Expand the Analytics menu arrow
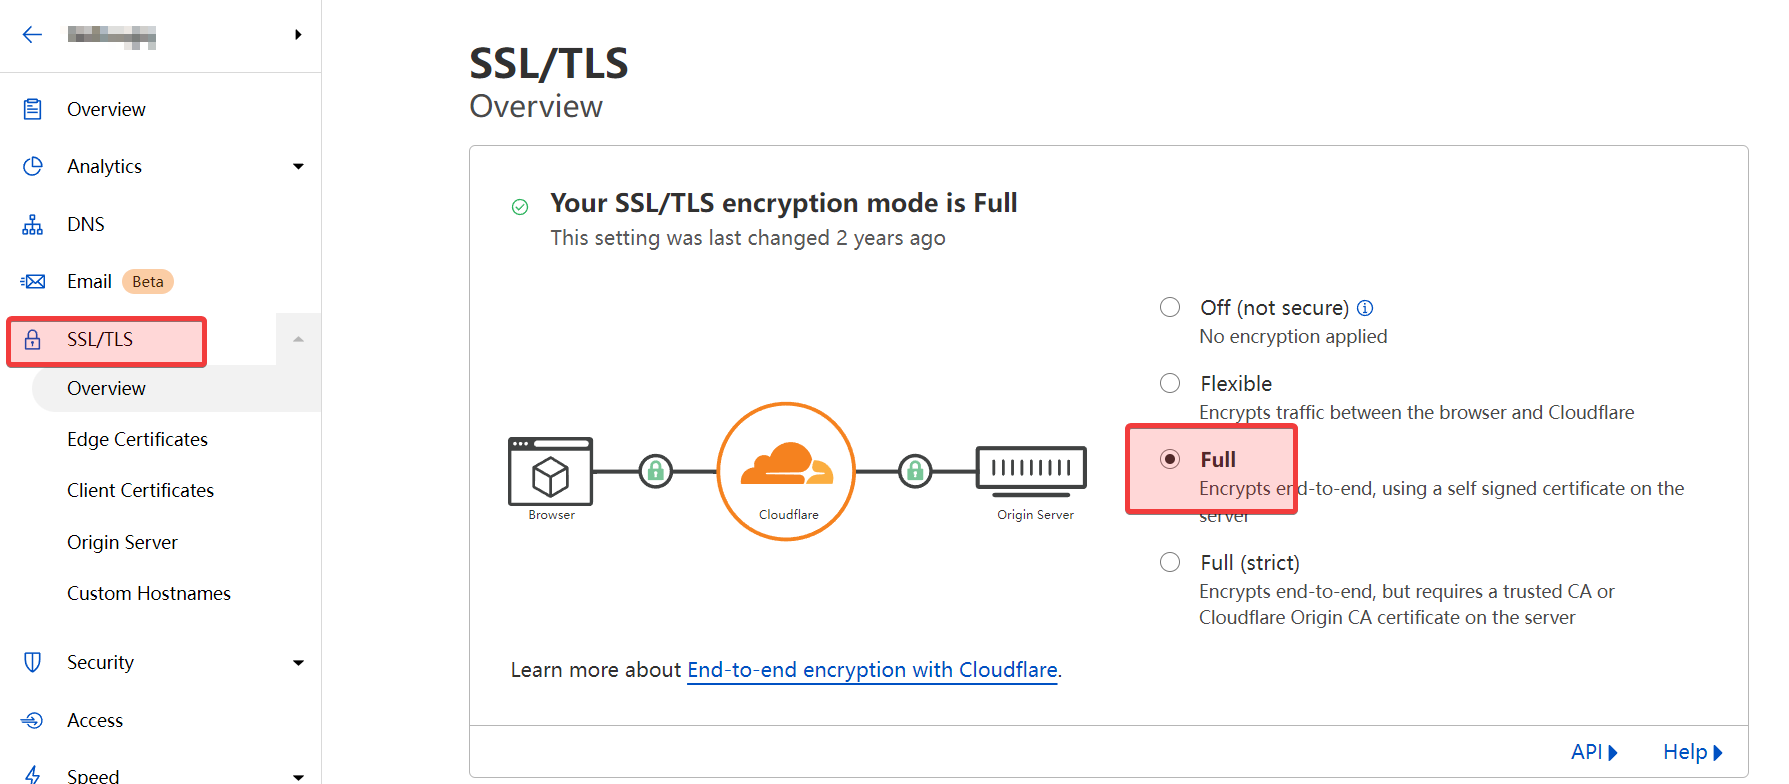Screen dimensions: 1789x784 (x=298, y=166)
